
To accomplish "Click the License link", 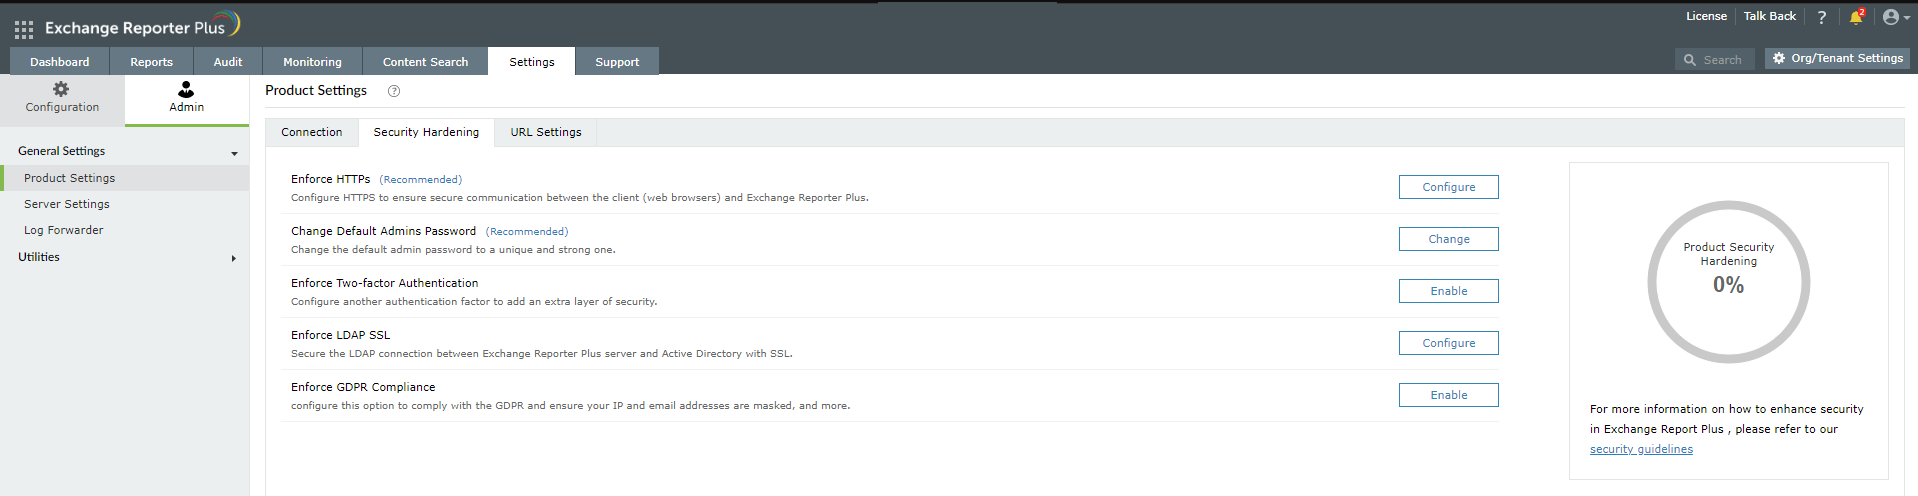I will pyautogui.click(x=1706, y=16).
